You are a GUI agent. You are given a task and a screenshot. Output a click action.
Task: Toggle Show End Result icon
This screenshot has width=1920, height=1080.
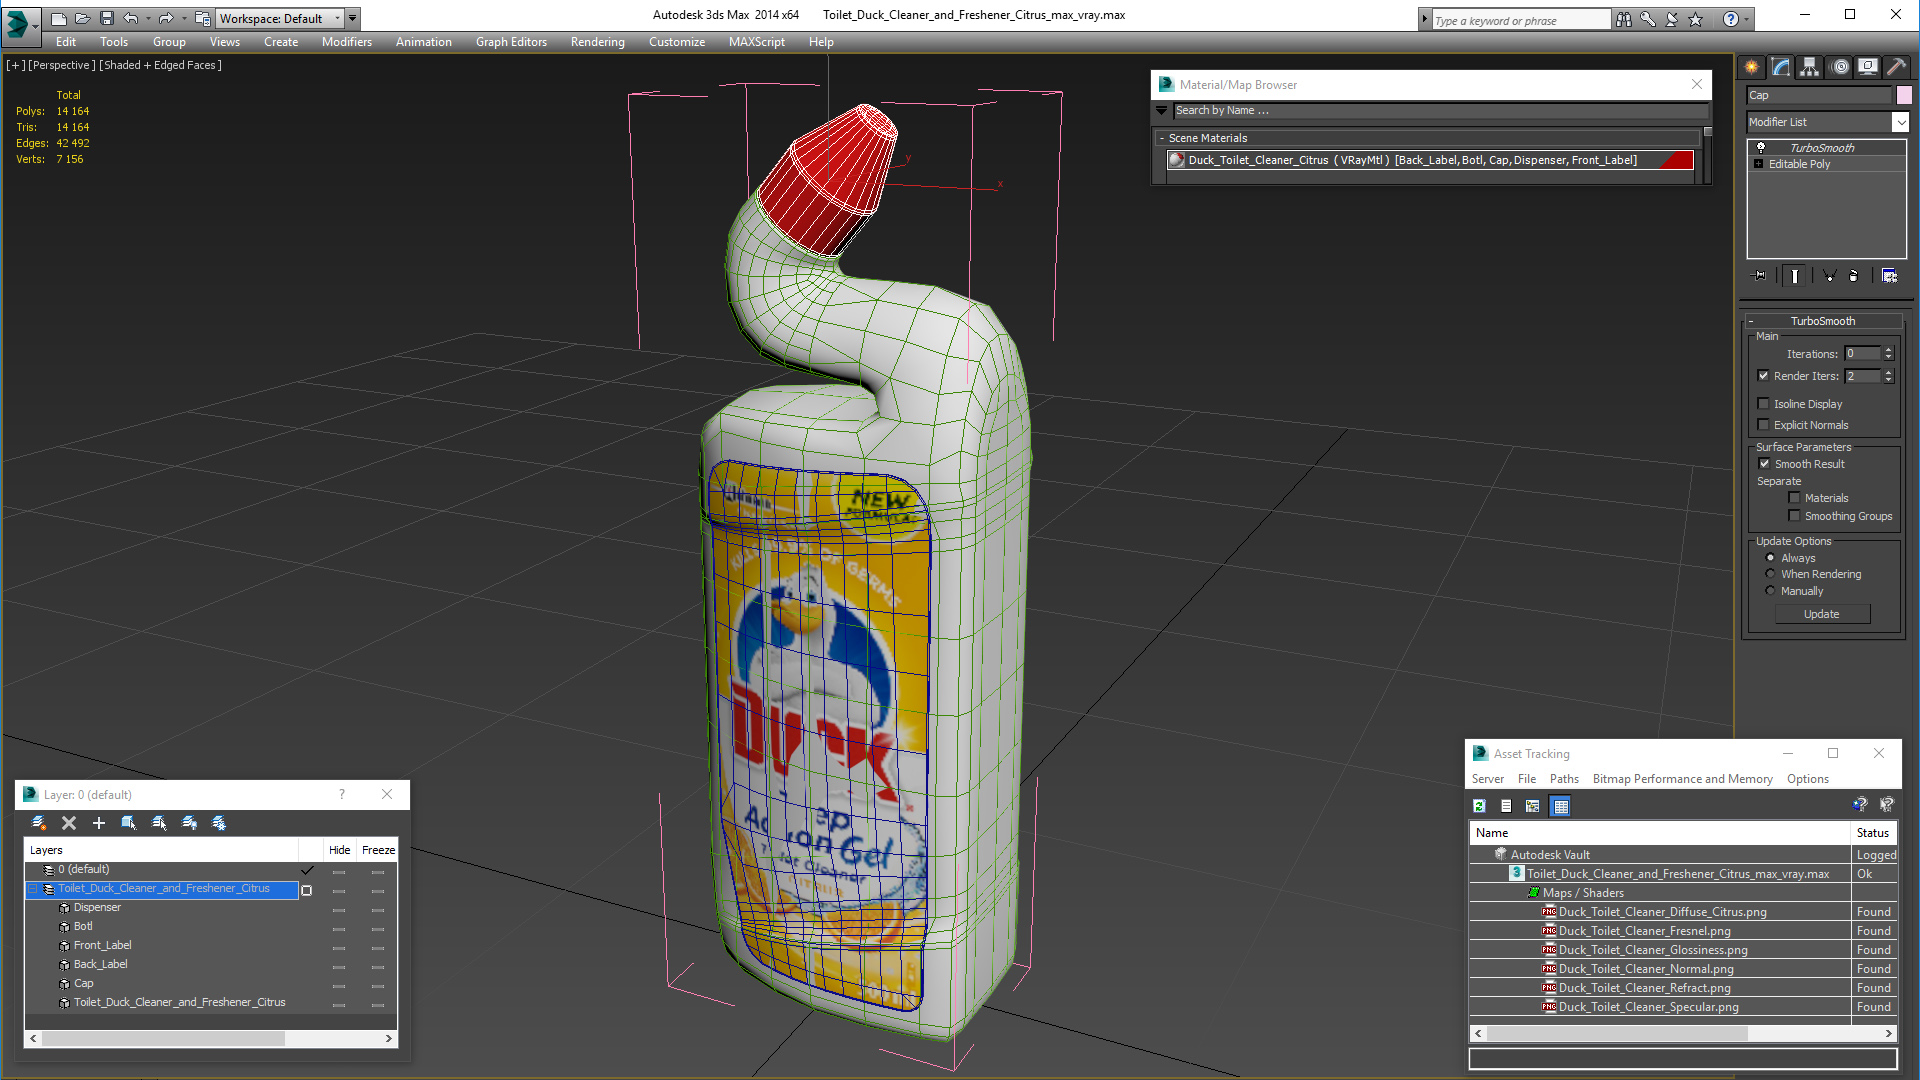click(1795, 276)
